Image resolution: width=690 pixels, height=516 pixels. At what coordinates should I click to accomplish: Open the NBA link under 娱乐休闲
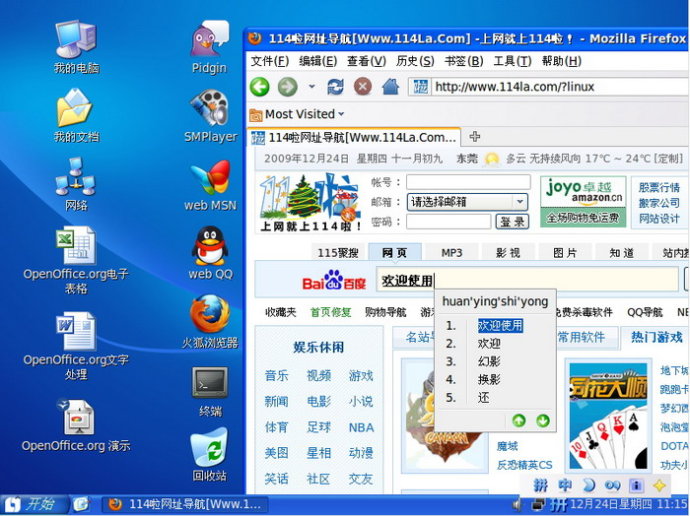pyautogui.click(x=361, y=427)
